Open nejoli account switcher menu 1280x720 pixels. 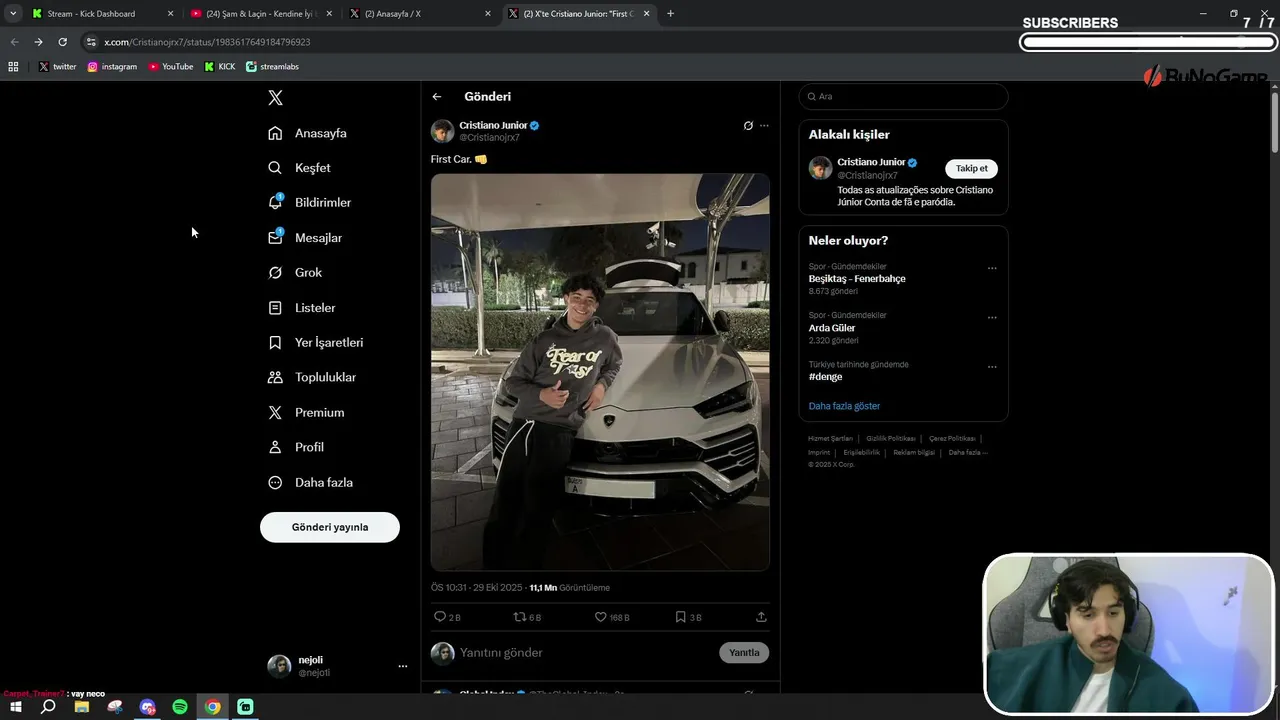coord(338,666)
